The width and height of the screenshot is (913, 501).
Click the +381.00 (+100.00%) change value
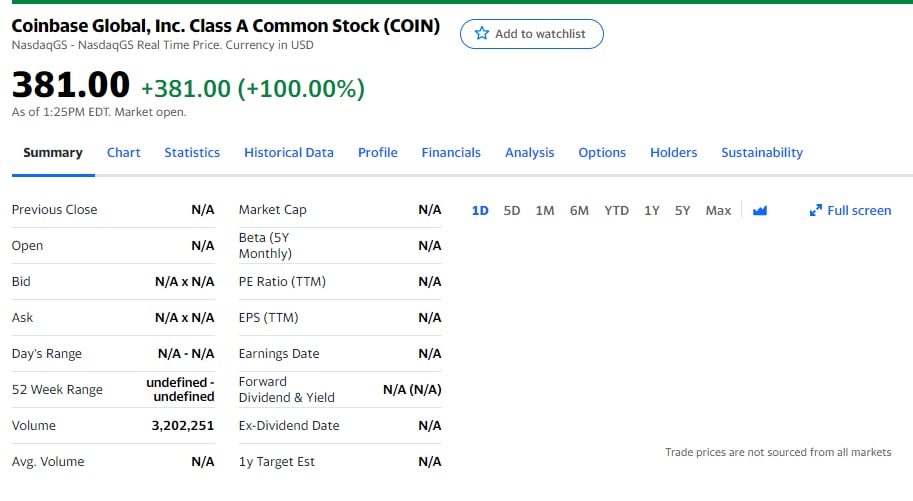pos(253,89)
